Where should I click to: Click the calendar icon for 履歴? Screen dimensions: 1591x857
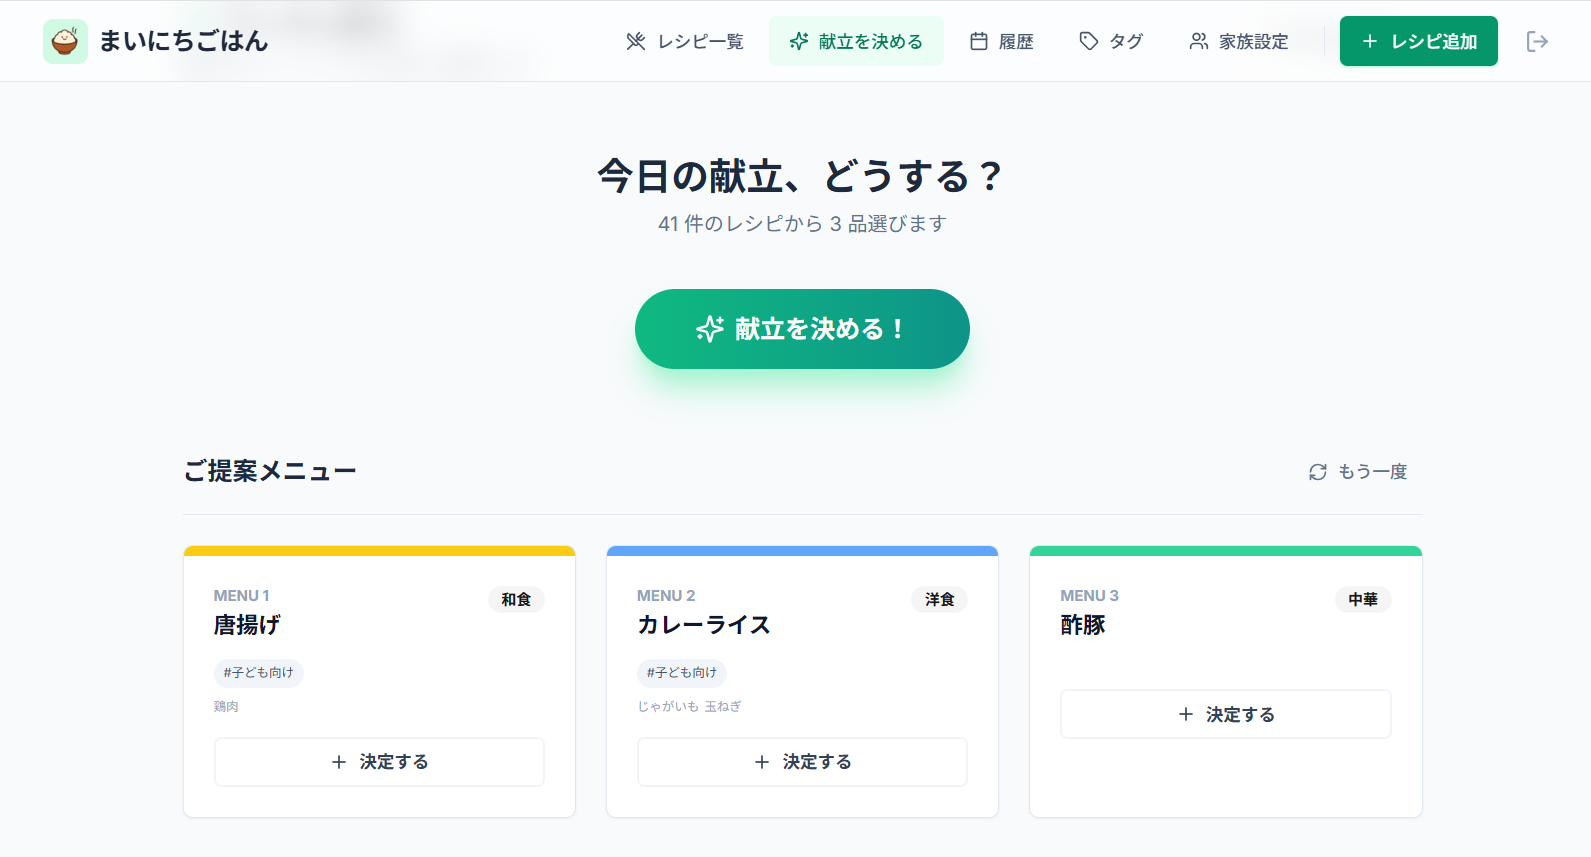[x=979, y=41]
